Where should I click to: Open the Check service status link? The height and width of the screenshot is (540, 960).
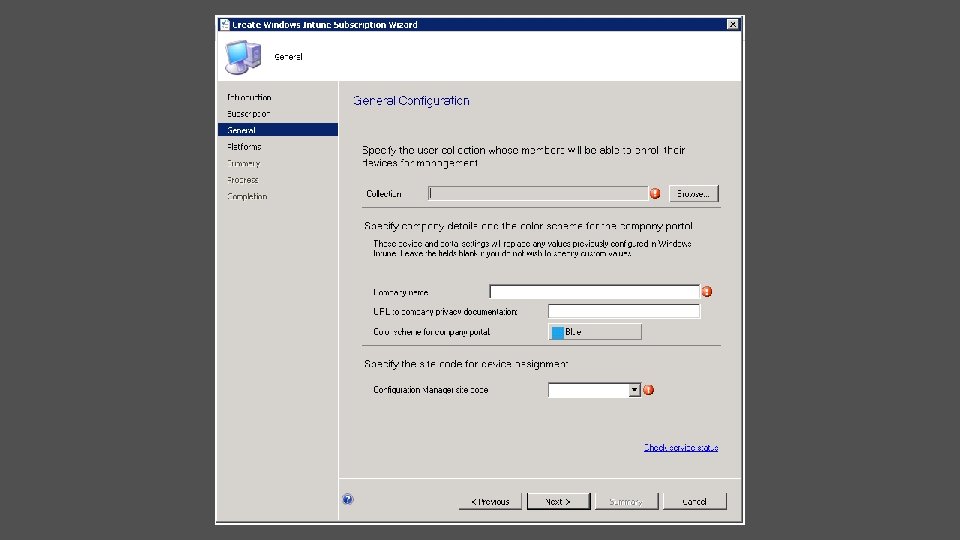[681, 448]
